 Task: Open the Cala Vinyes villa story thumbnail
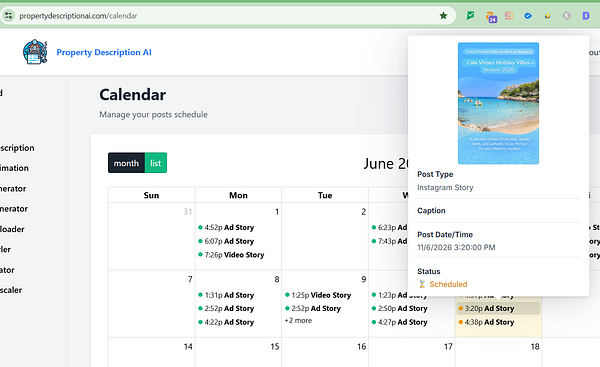tap(498, 103)
